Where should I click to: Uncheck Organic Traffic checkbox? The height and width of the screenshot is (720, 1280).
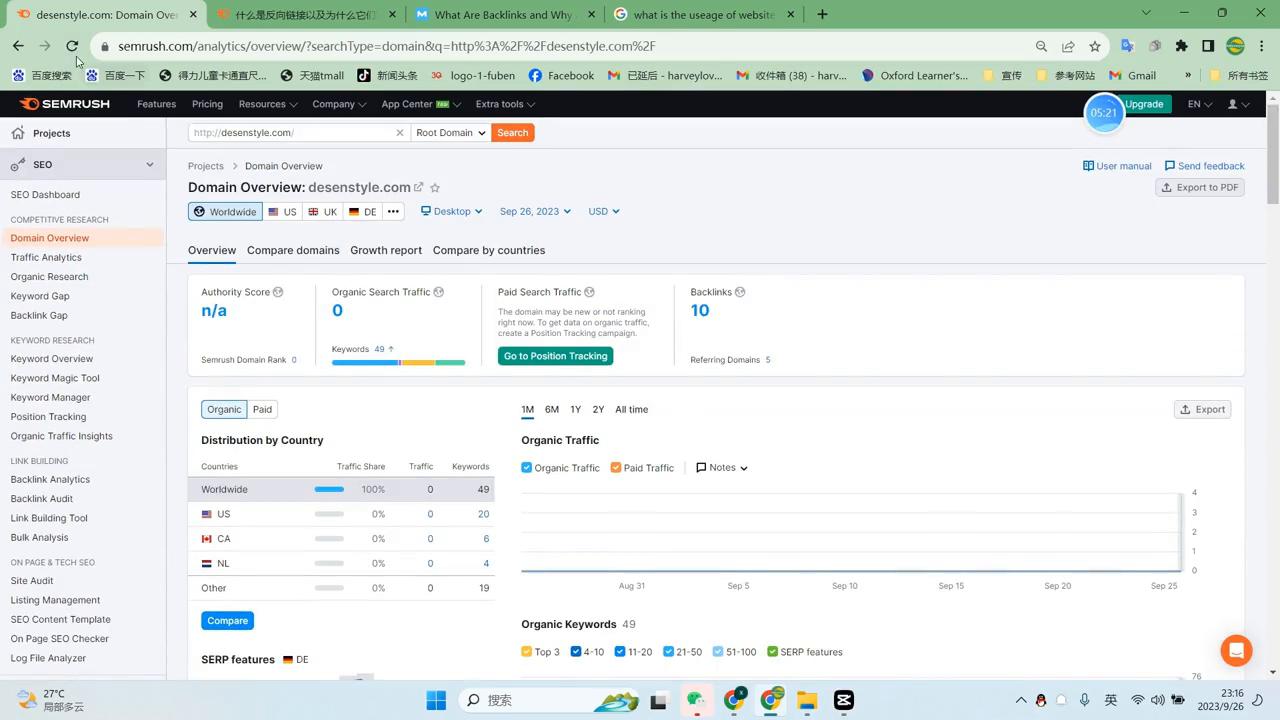pos(527,467)
